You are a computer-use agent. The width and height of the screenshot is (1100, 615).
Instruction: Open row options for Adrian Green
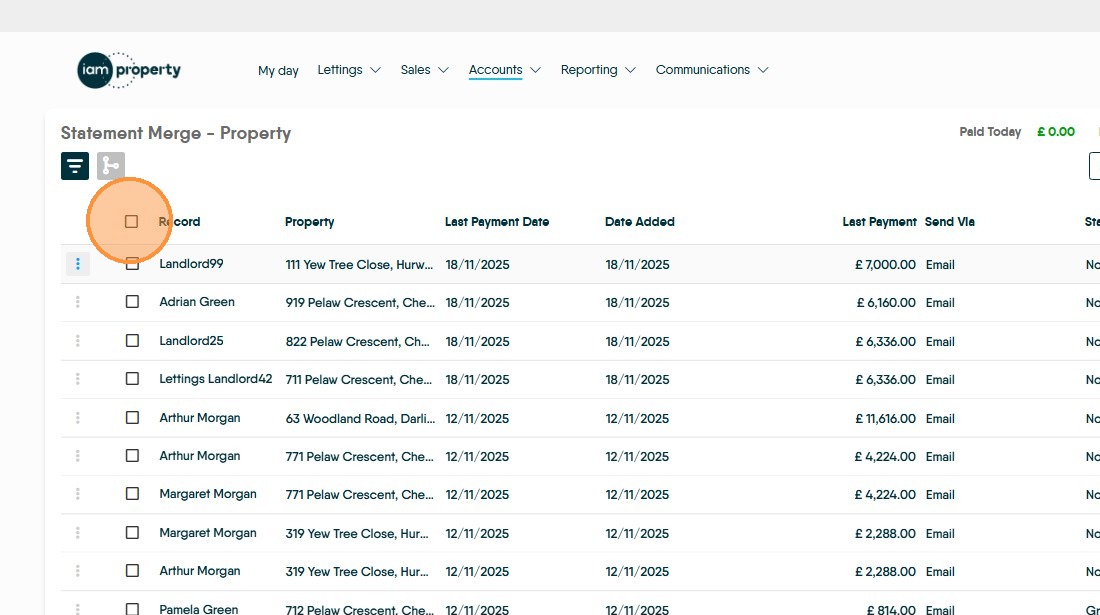coord(78,302)
